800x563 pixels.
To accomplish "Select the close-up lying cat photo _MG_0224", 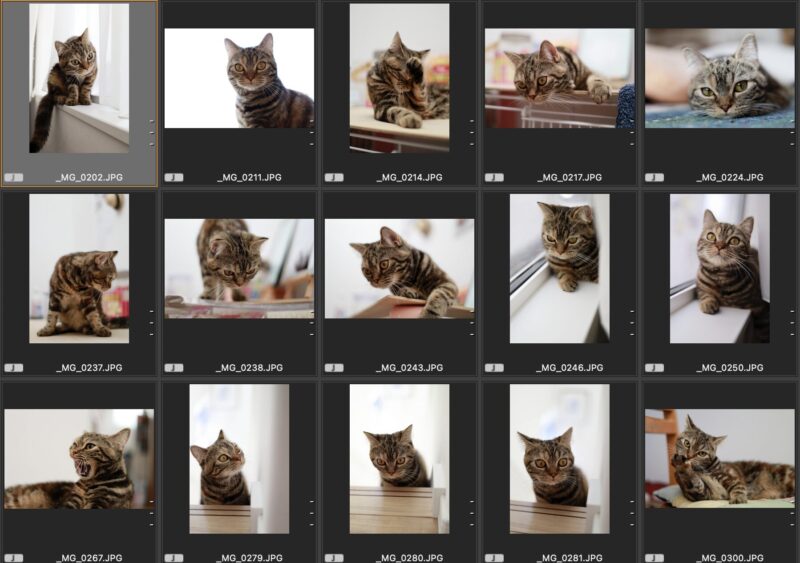I will 719,78.
